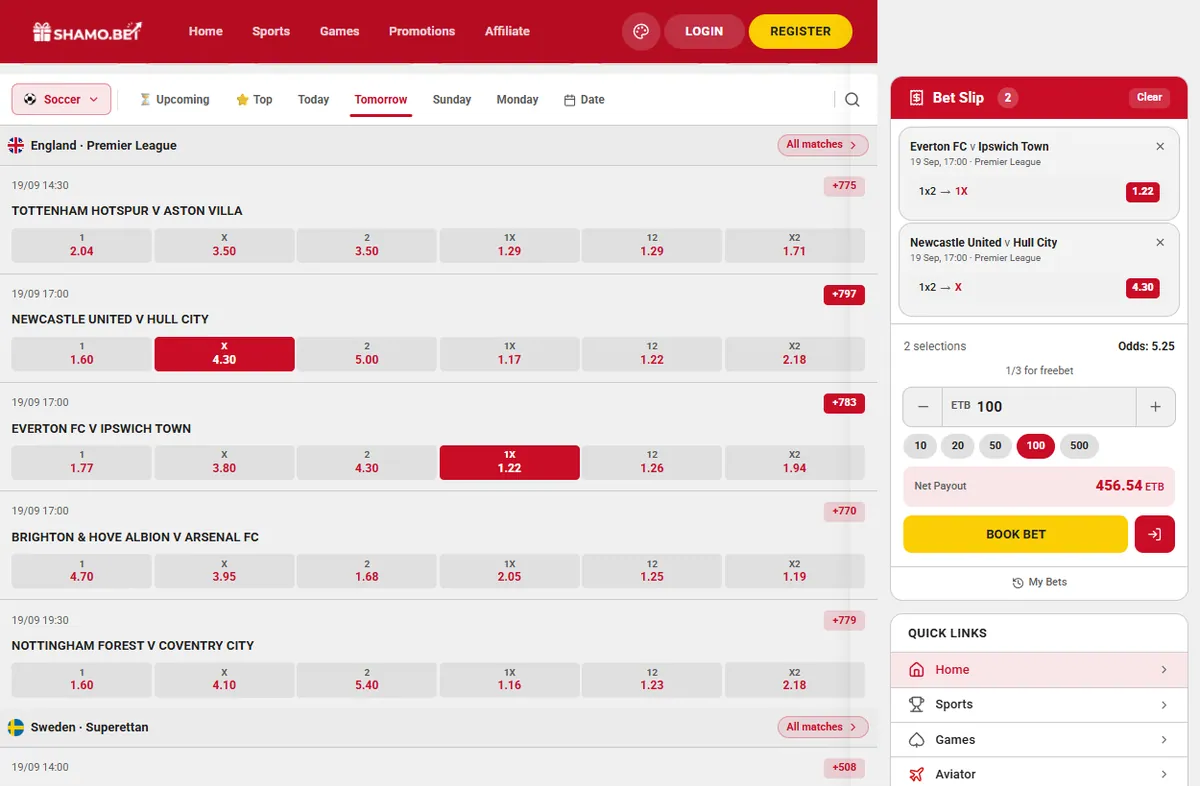This screenshot has width=1200, height=786.
Task: Select 2 at 4.30 for Everton v Ipswich
Action: pyautogui.click(x=367, y=462)
